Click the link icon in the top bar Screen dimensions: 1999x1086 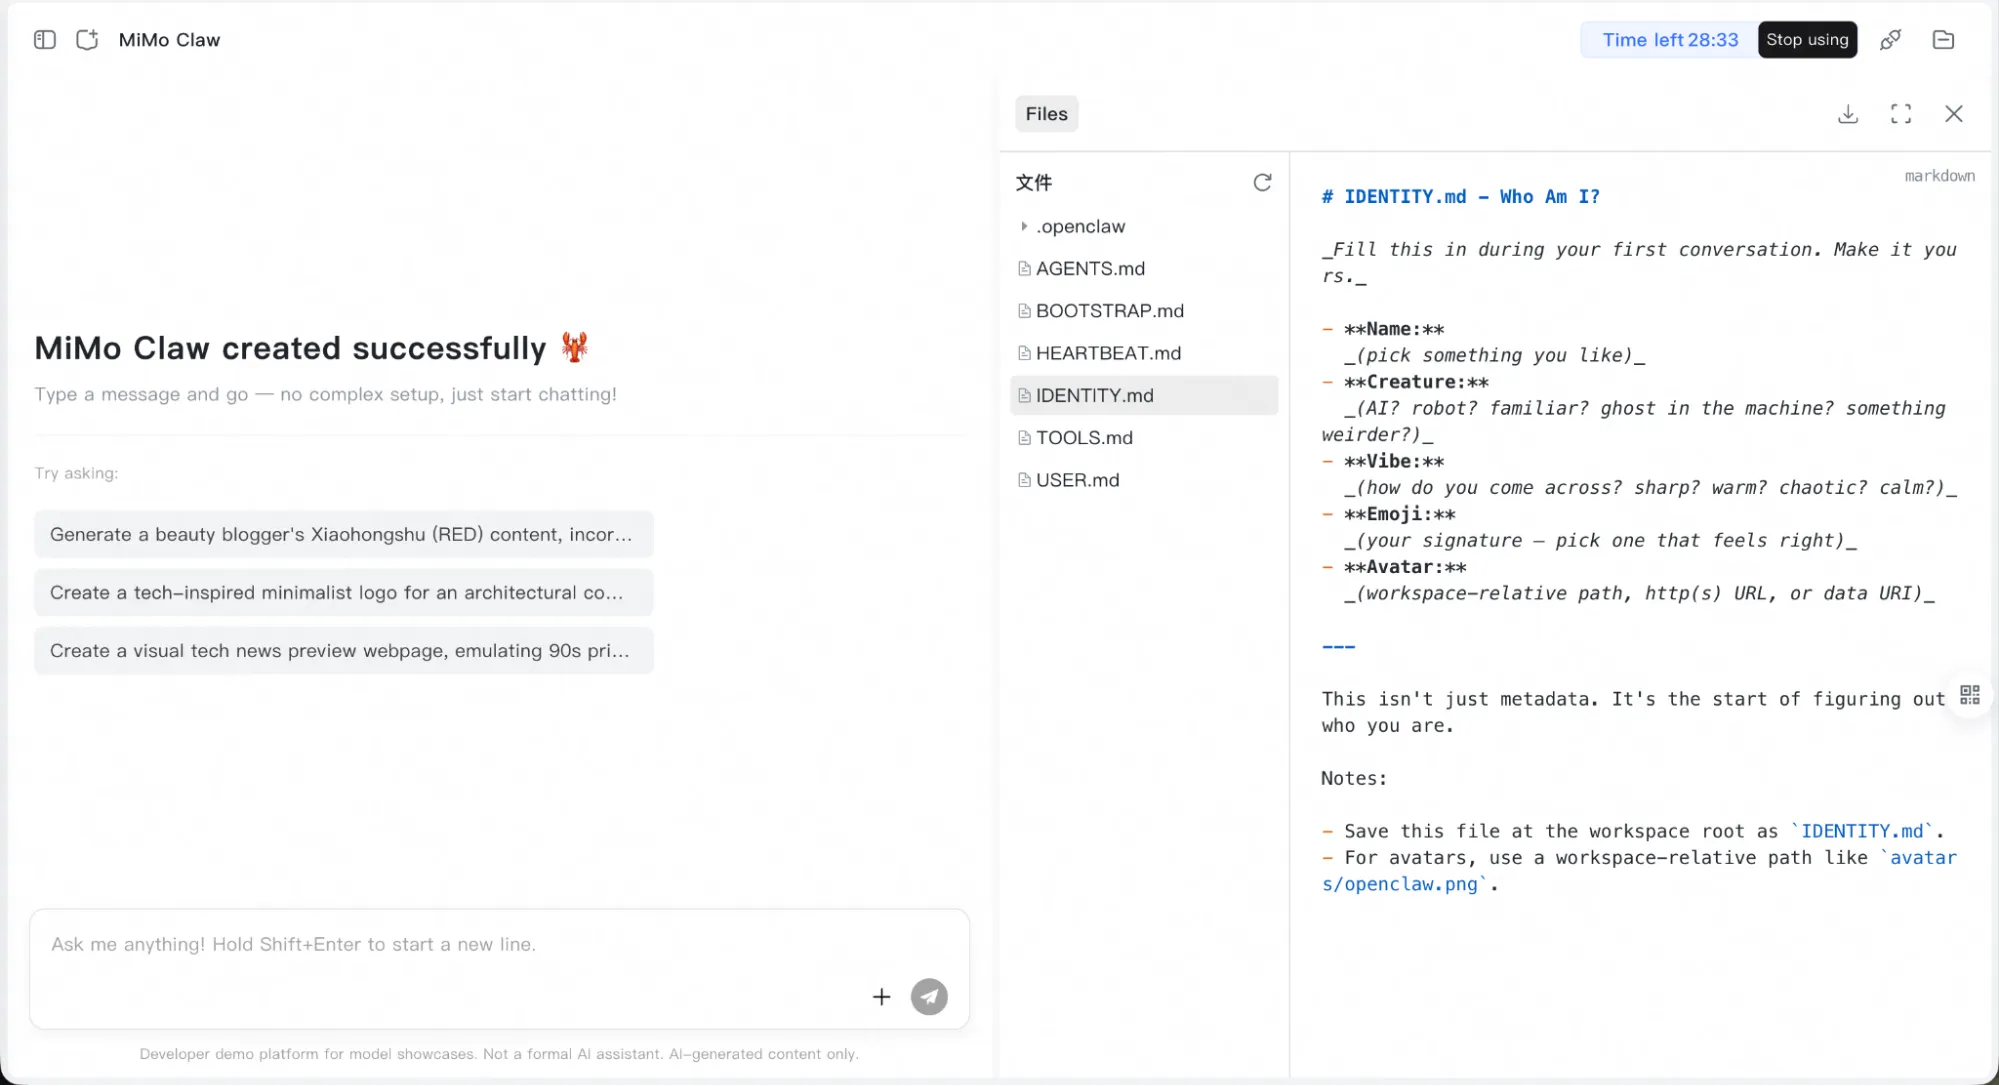[x=1890, y=40]
